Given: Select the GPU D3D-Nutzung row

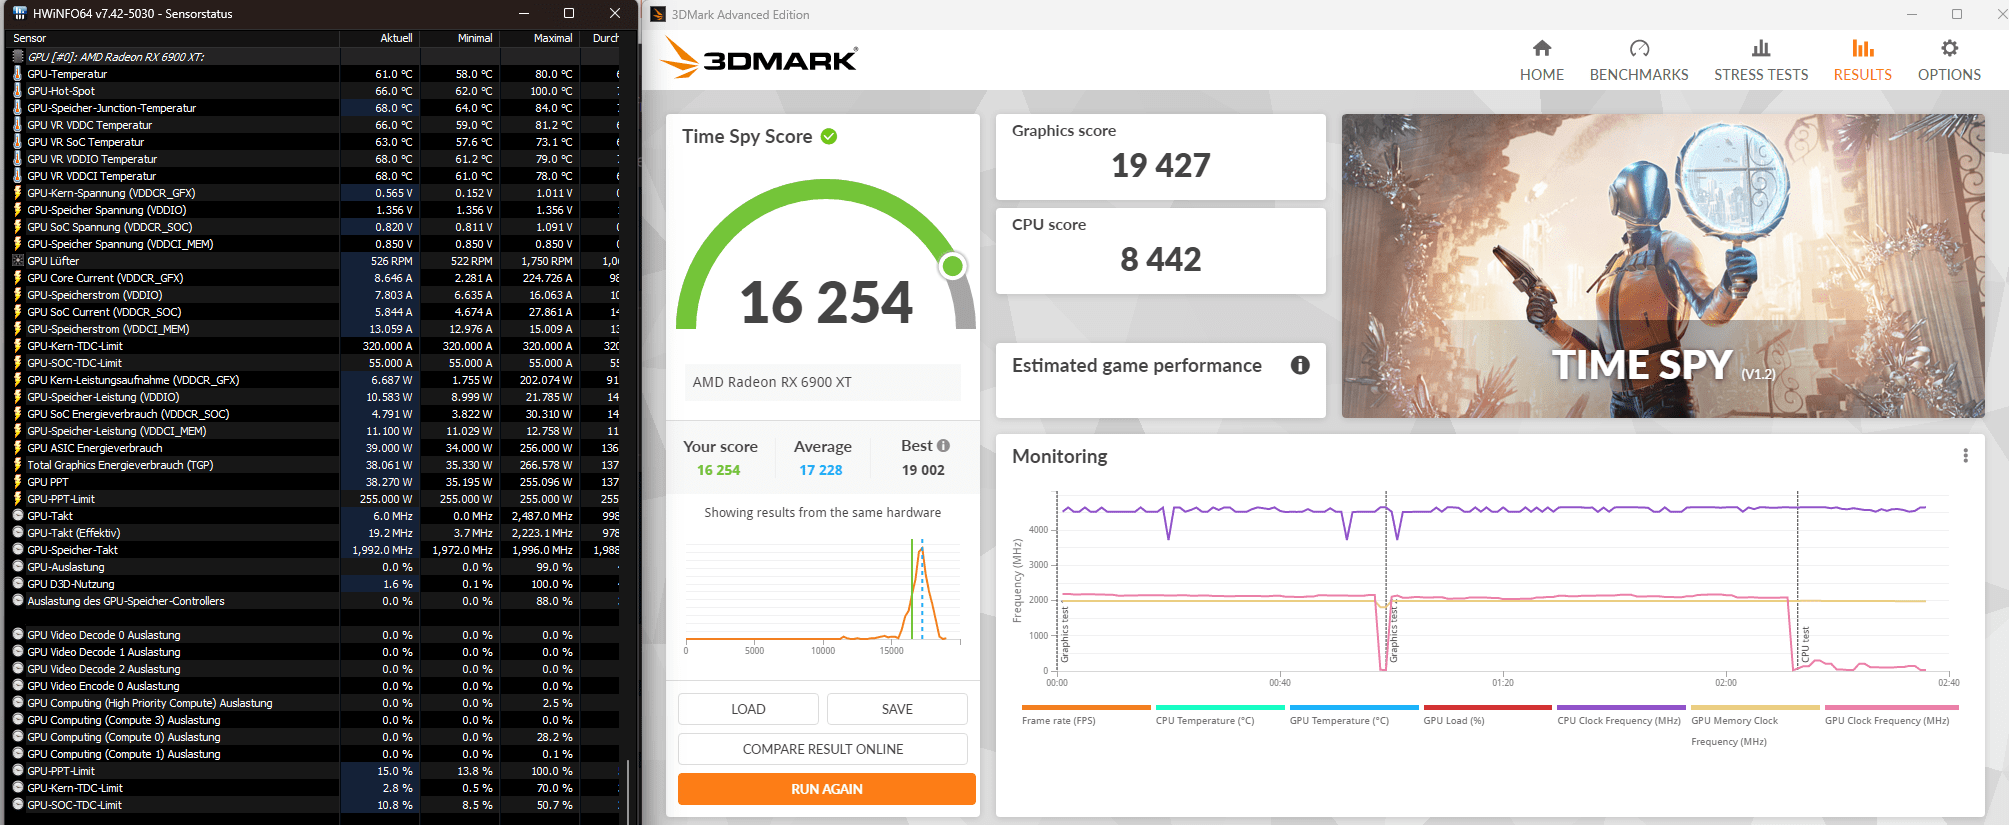Looking at the screenshot, I should tap(315, 584).
